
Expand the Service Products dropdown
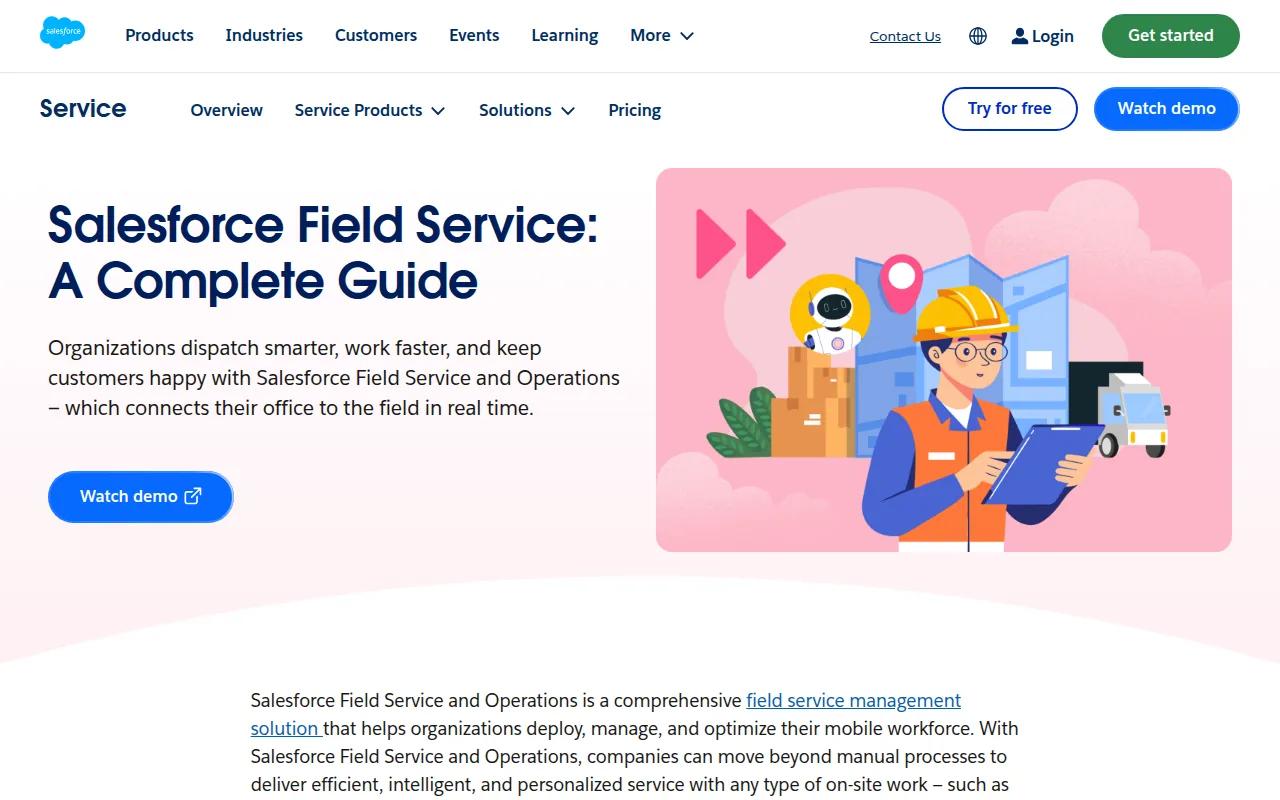[x=370, y=110]
